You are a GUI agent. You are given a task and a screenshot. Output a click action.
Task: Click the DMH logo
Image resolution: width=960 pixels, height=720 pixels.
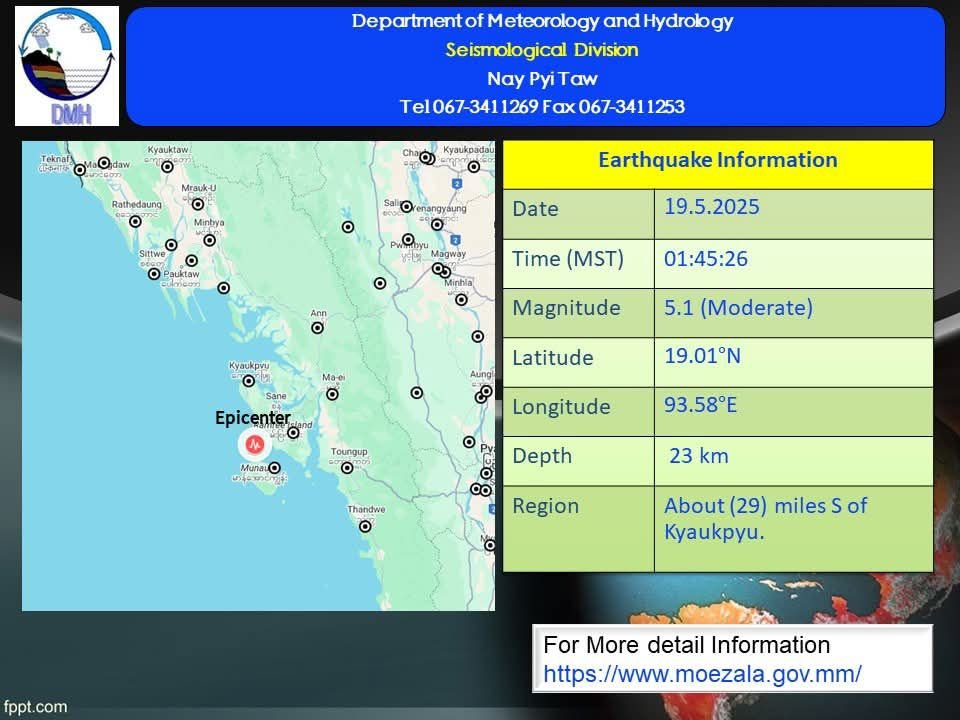pos(67,66)
